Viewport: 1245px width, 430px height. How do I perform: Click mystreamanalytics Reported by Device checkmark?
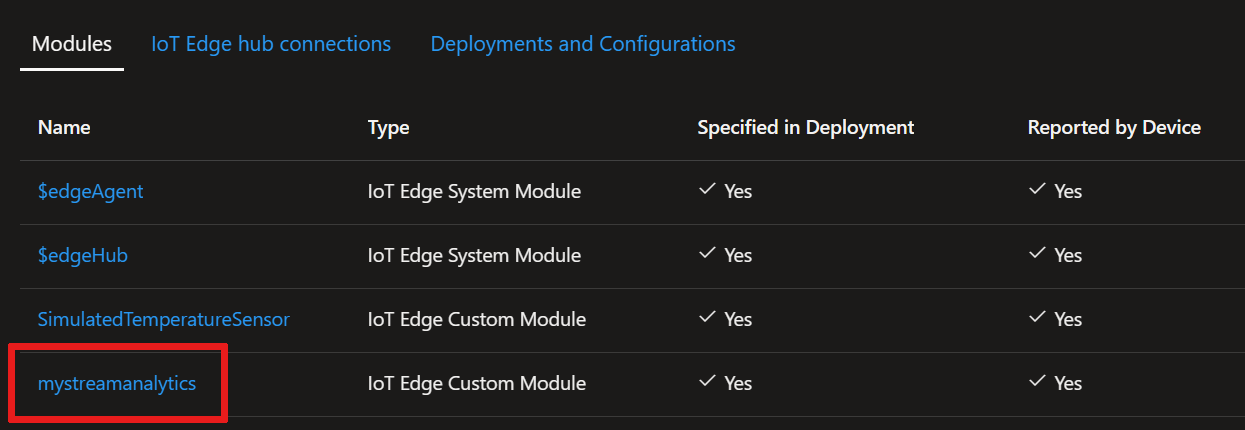point(1037,382)
